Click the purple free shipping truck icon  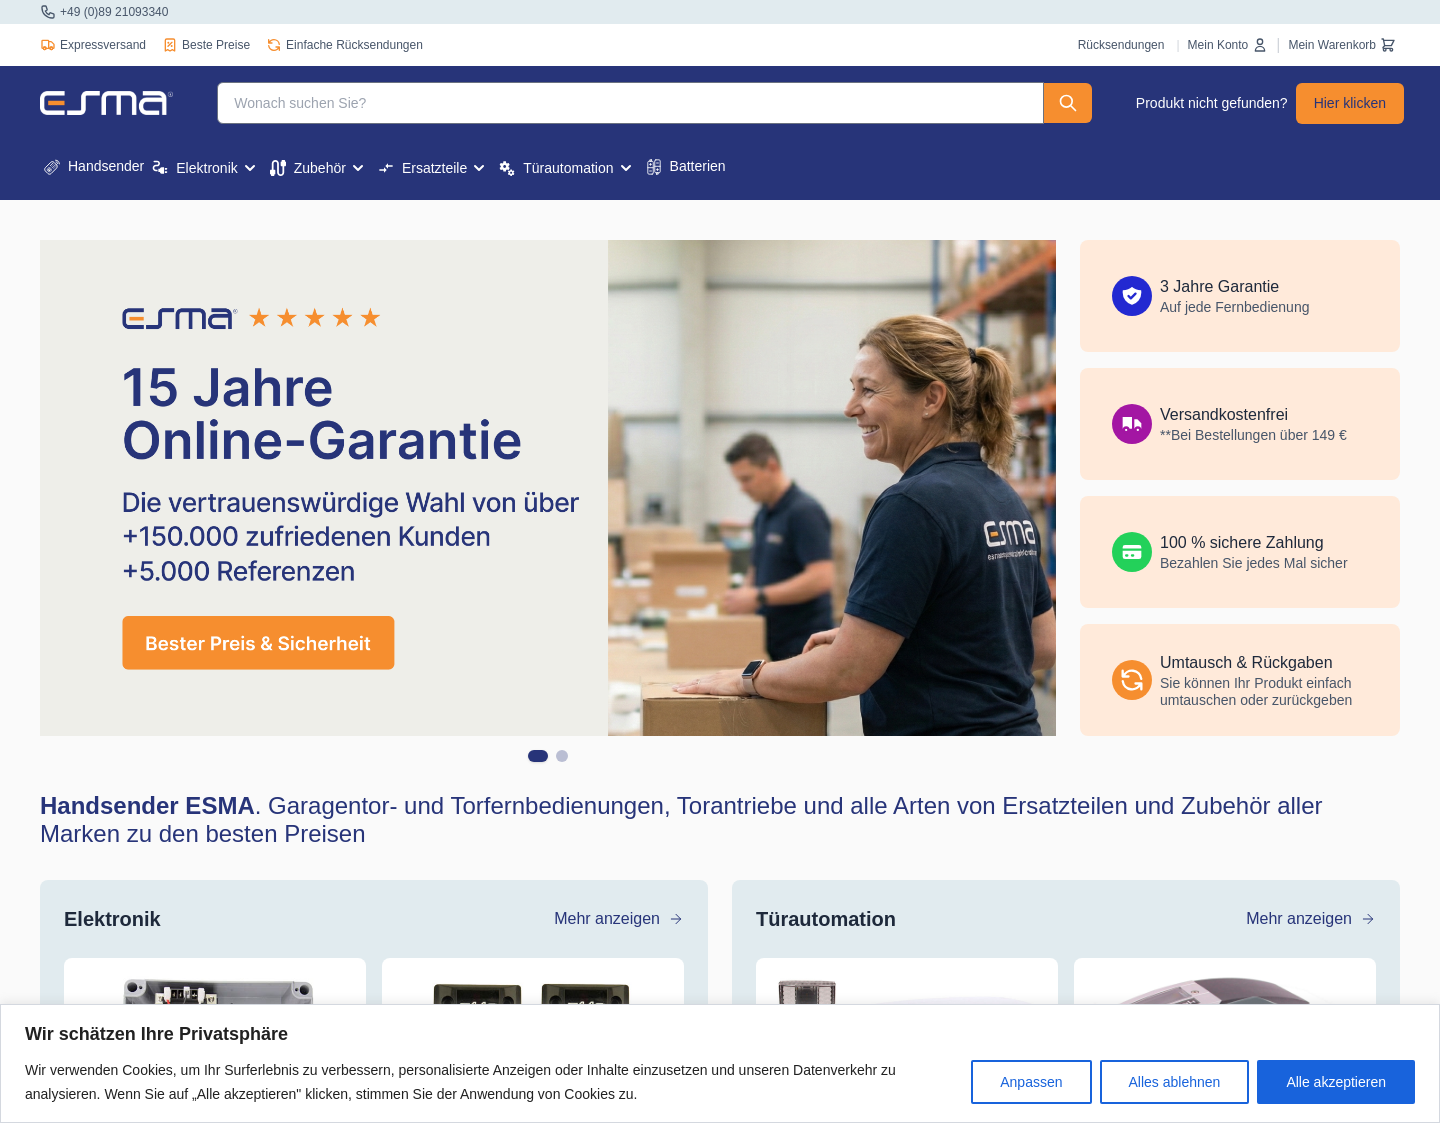point(1132,424)
